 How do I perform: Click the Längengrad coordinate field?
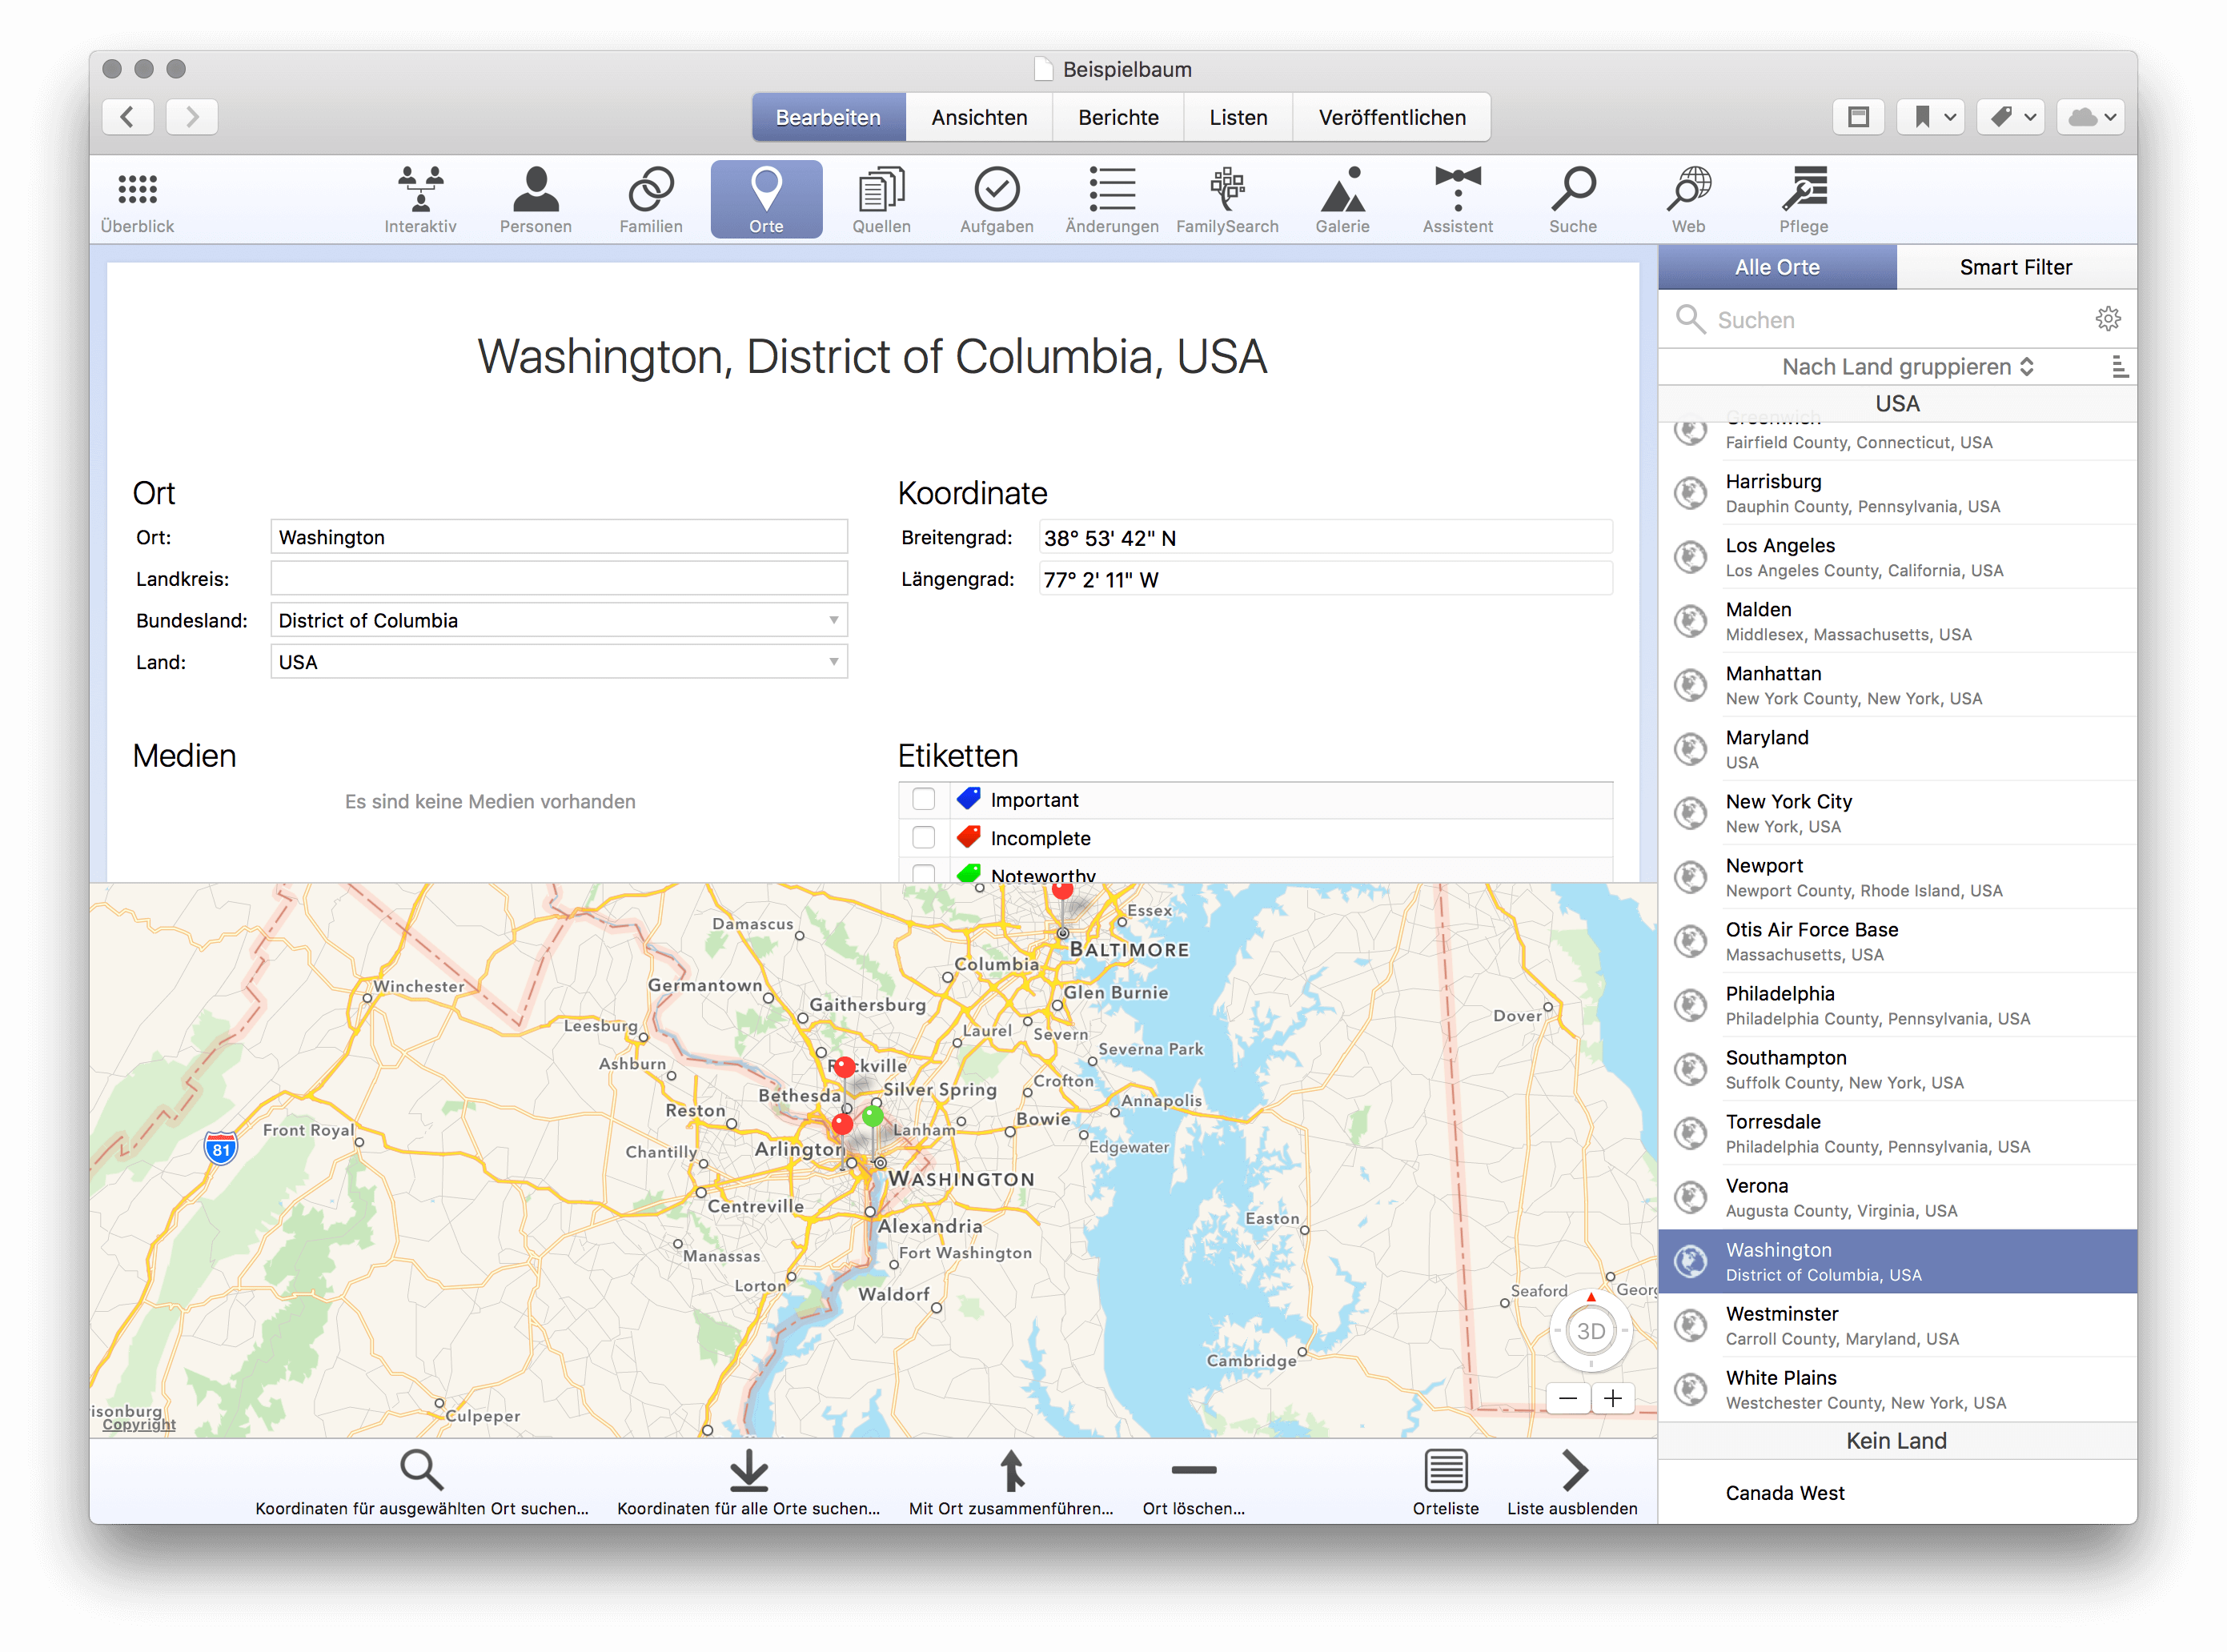(1325, 579)
